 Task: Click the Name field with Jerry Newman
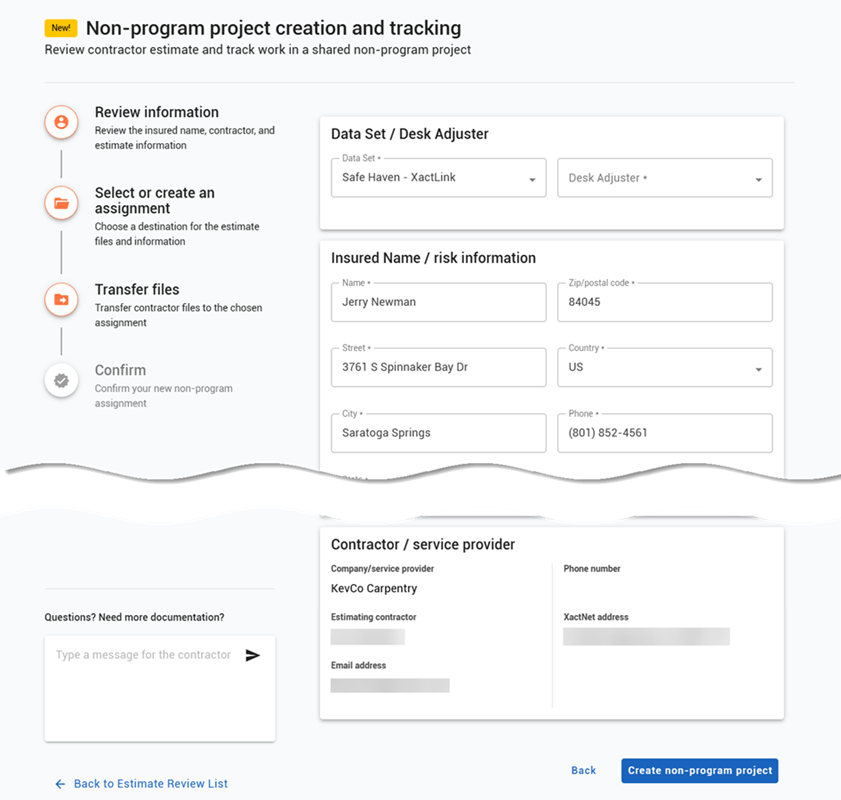tap(439, 302)
